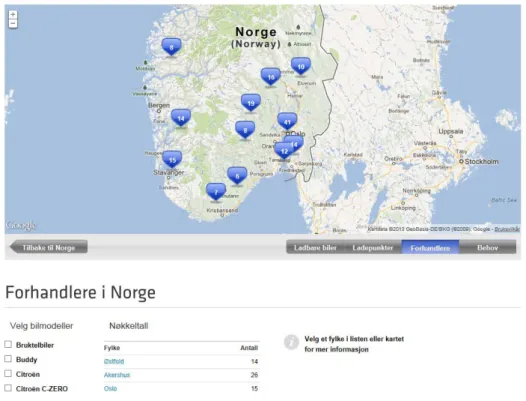
Task: Click the Fylke column header
Action: 112,348
